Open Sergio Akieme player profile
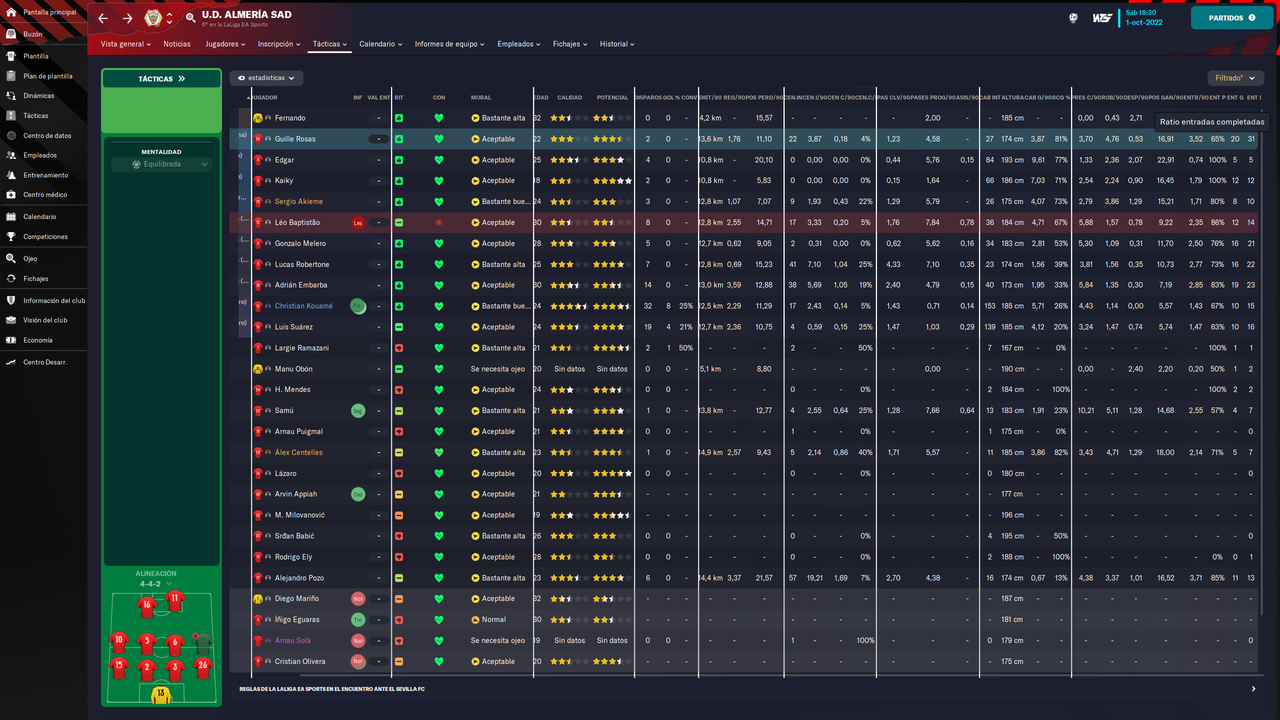1280x720 pixels. [x=299, y=202]
